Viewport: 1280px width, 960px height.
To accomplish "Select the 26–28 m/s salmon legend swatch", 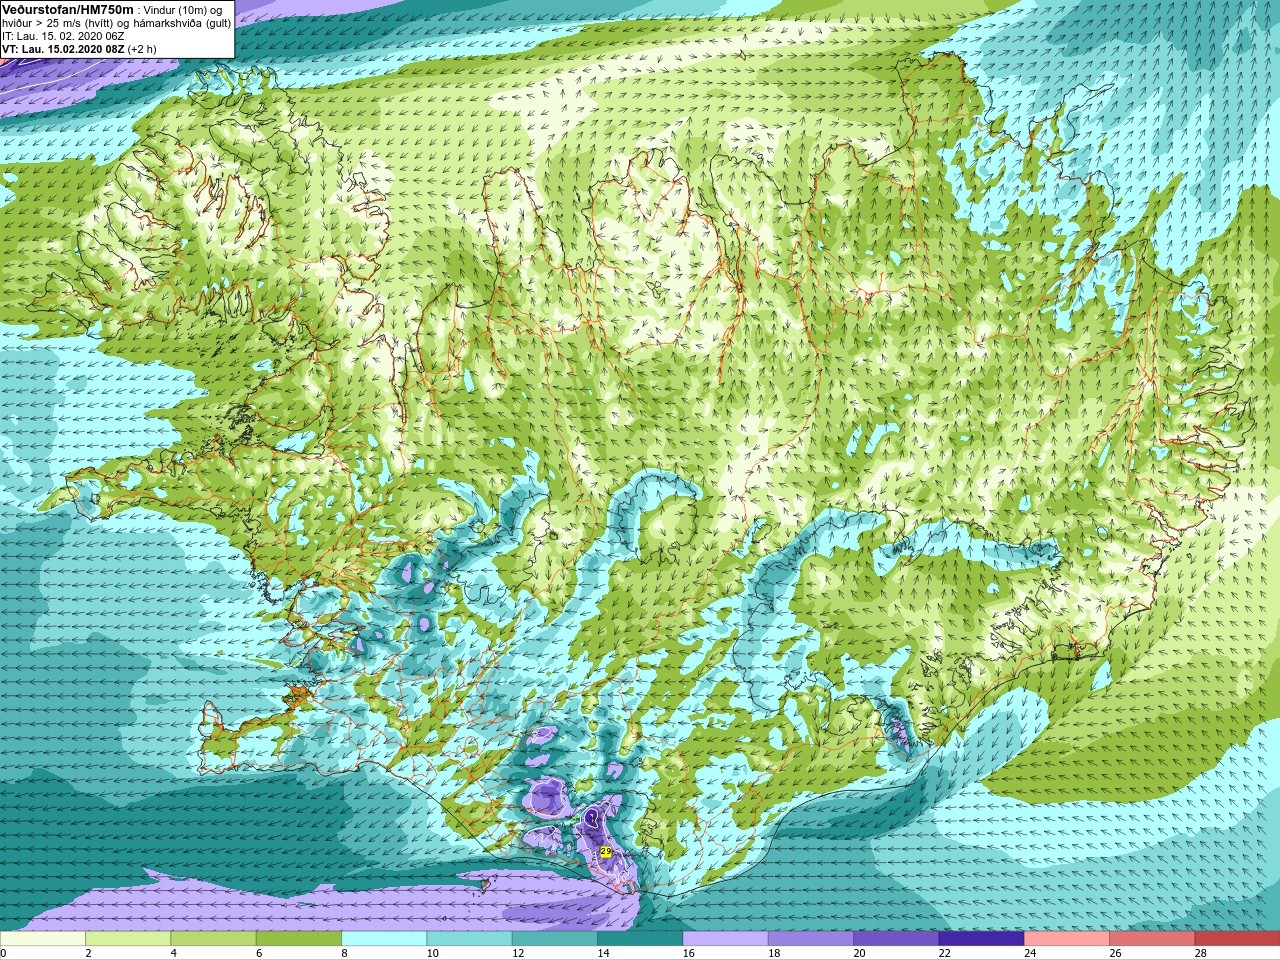I will 1152,939.
